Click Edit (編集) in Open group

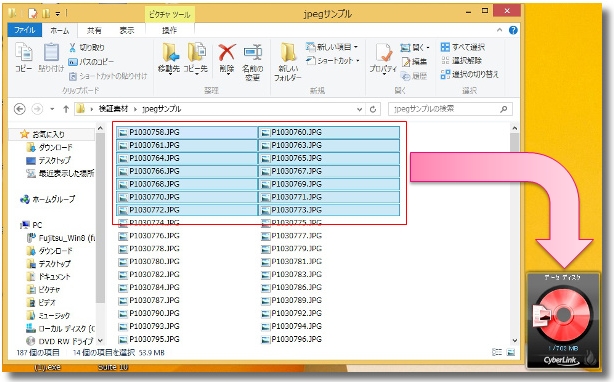point(414,61)
